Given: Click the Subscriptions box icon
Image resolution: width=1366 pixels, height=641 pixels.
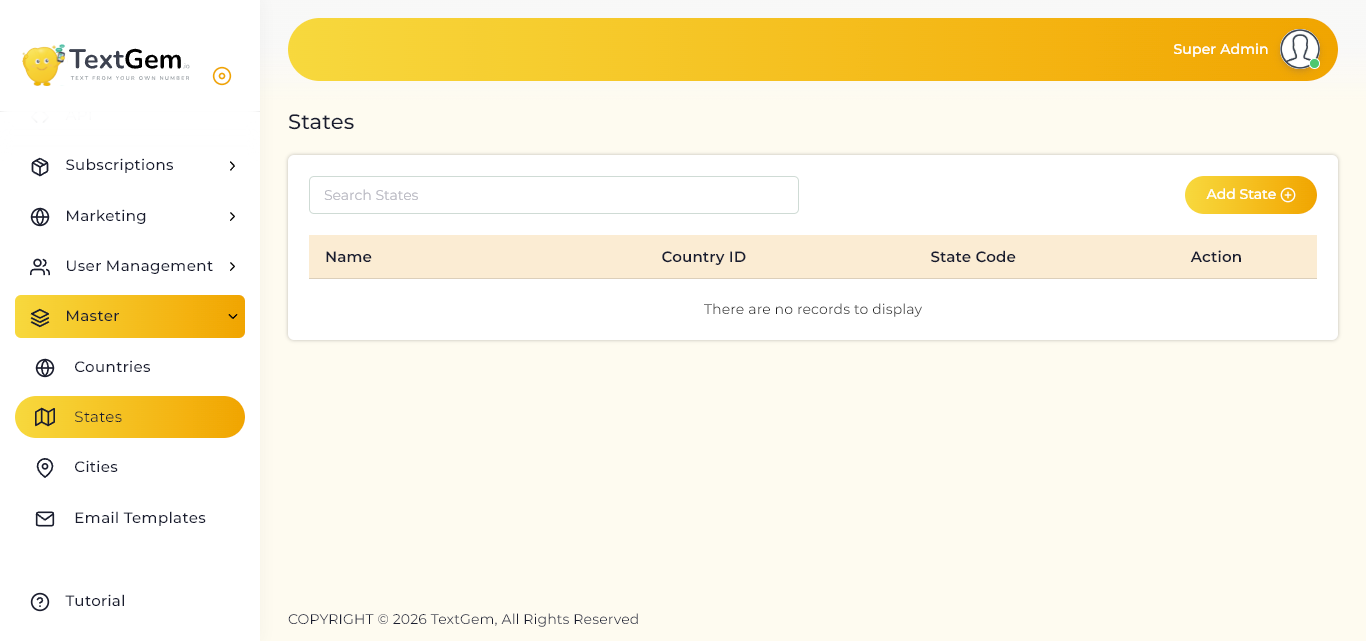Looking at the screenshot, I should [x=40, y=166].
